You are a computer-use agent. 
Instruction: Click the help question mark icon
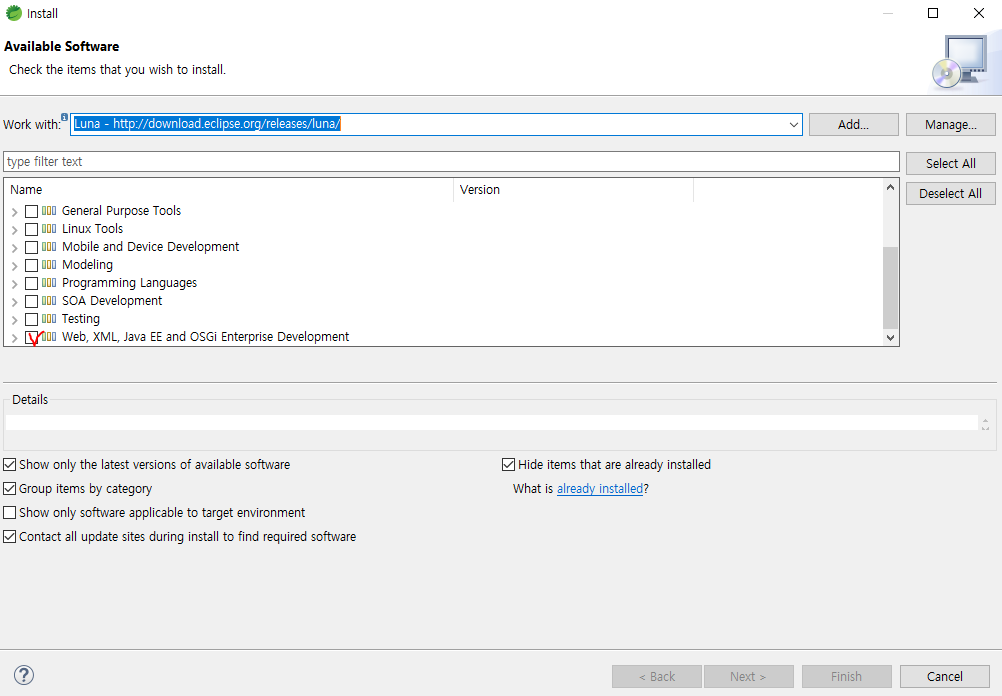(24, 675)
